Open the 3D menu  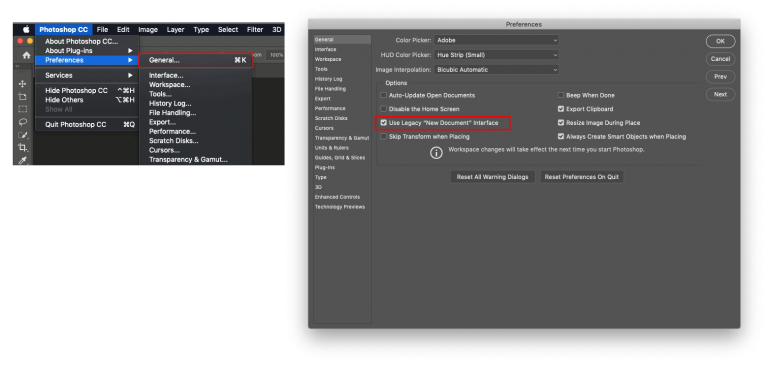tap(277, 29)
